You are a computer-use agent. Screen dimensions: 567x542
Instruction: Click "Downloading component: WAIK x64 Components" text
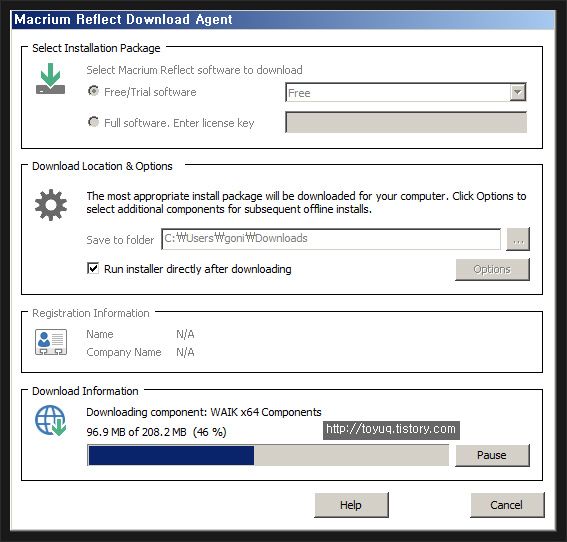tap(204, 412)
